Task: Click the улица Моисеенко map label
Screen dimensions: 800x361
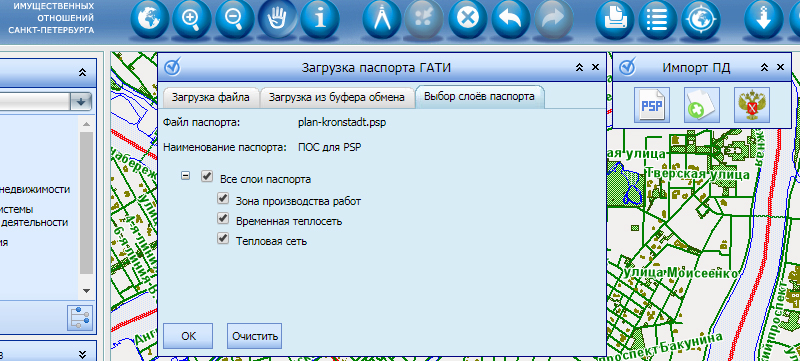Action: coord(681,273)
